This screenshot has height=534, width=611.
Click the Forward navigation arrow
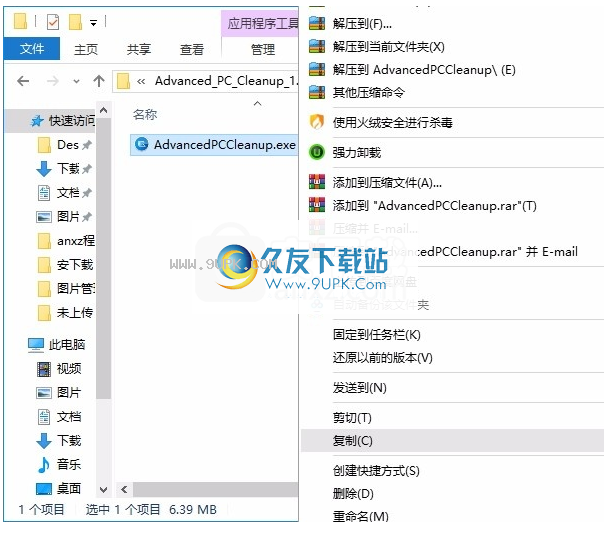[x=53, y=81]
